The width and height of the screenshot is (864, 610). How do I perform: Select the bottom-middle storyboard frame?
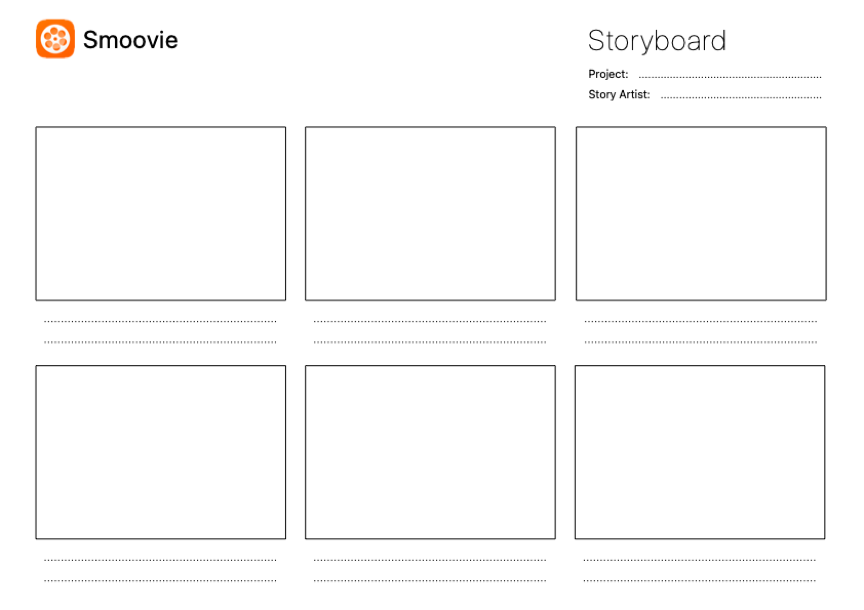point(430,452)
